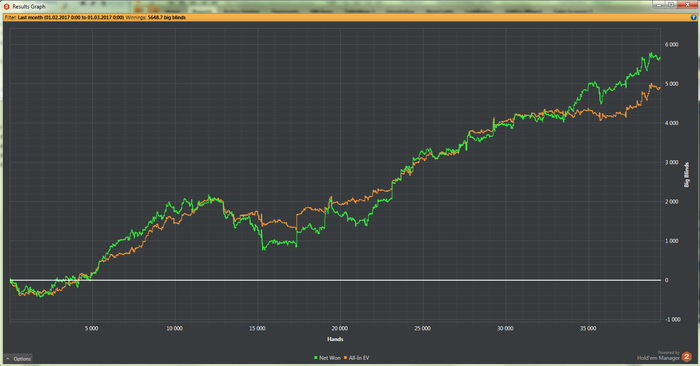The width and height of the screenshot is (700, 366).
Task: Click the '5 000' y-axis label
Action: pyautogui.click(x=671, y=84)
